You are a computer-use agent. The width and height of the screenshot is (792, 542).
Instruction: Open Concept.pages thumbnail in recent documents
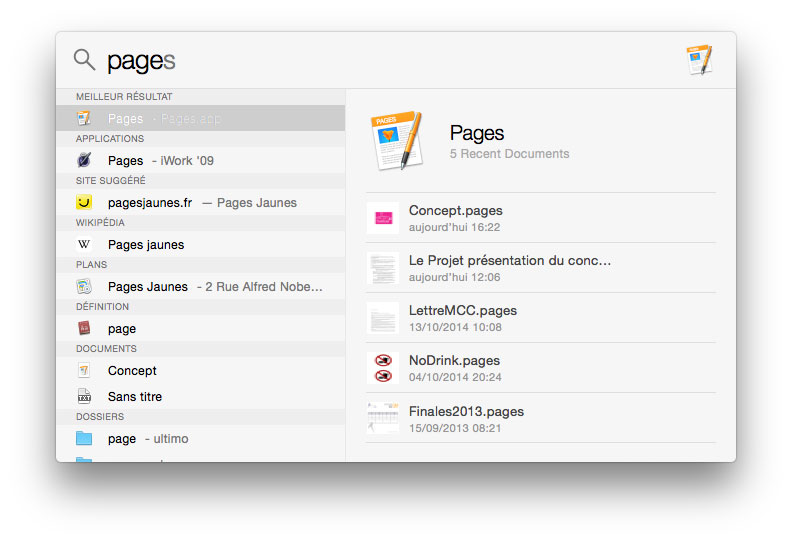[383, 218]
